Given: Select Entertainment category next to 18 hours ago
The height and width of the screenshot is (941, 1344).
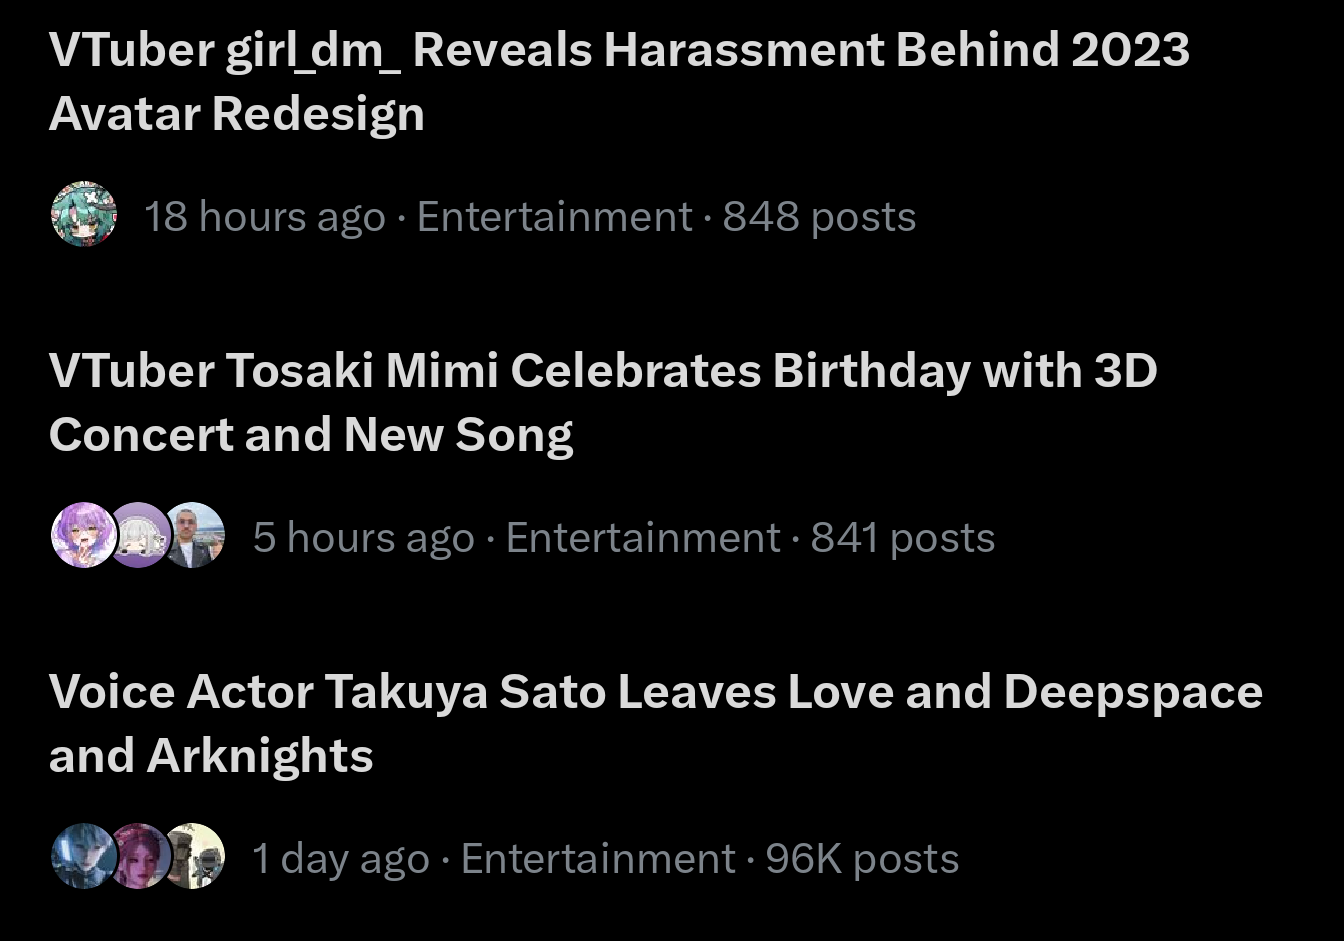Looking at the screenshot, I should click(x=554, y=217).
